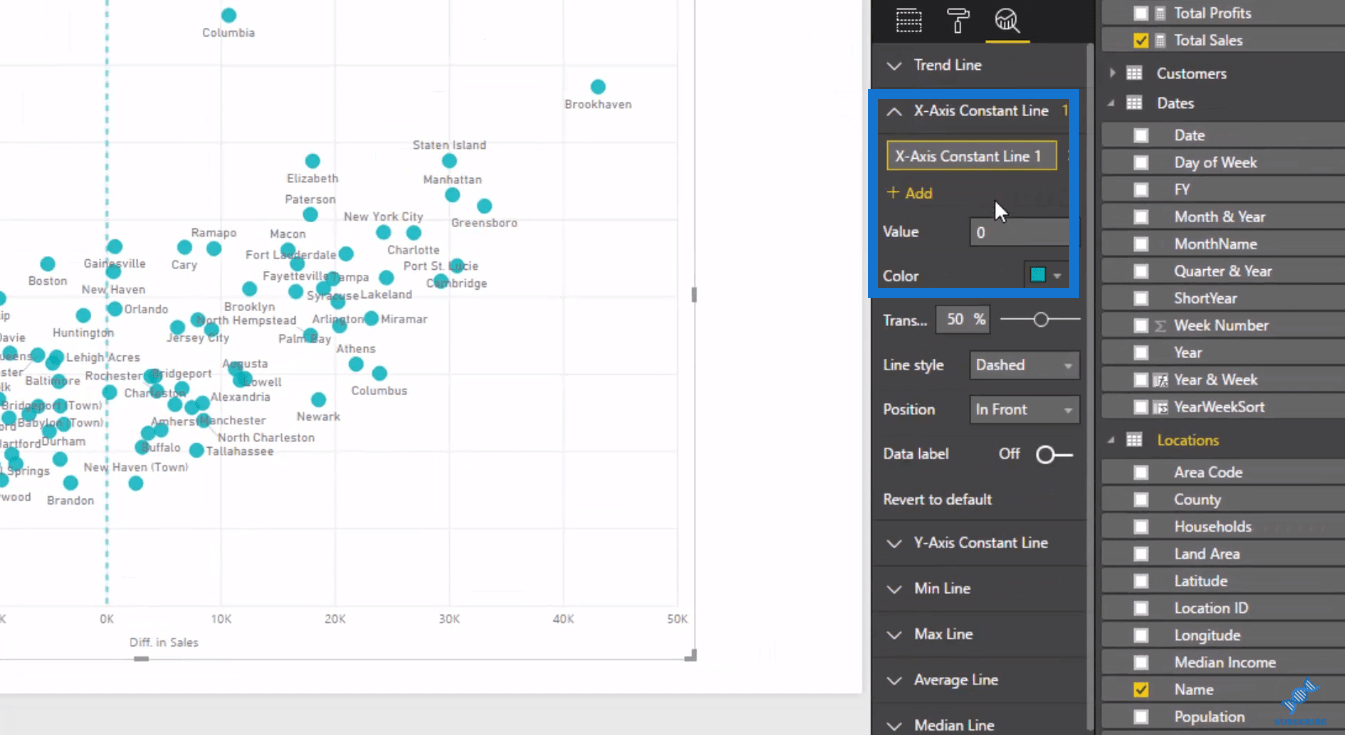Check the MonthName field
Screen dimensions: 1345x735
tap(1141, 244)
